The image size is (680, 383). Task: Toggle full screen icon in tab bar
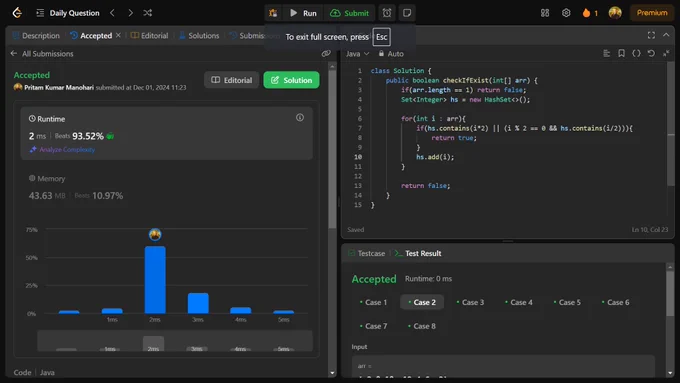point(651,35)
